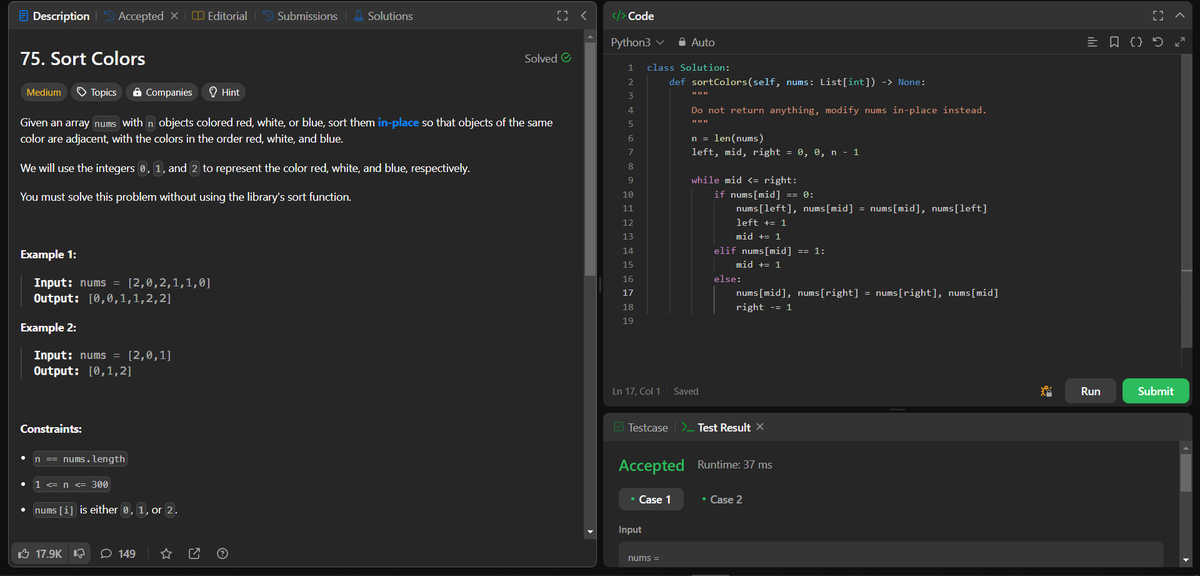Click the share external link icon

coord(194,553)
